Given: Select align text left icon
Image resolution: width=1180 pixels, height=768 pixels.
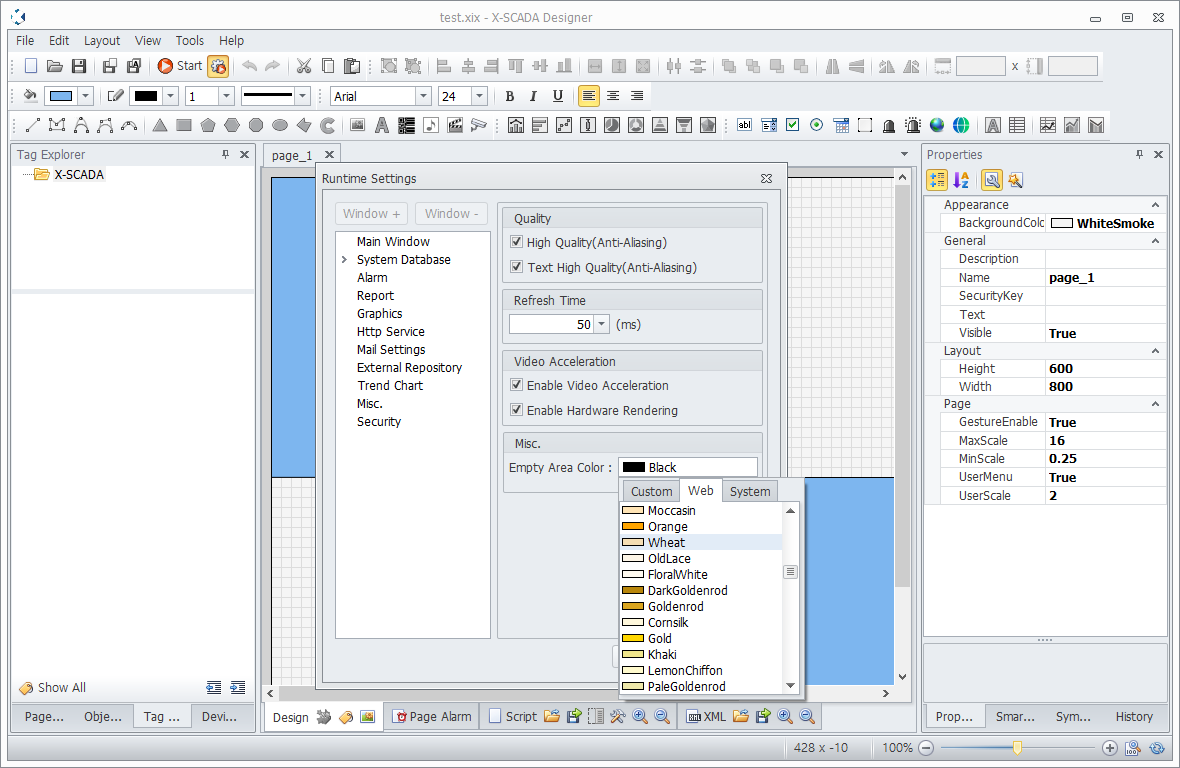Looking at the screenshot, I should [588, 96].
